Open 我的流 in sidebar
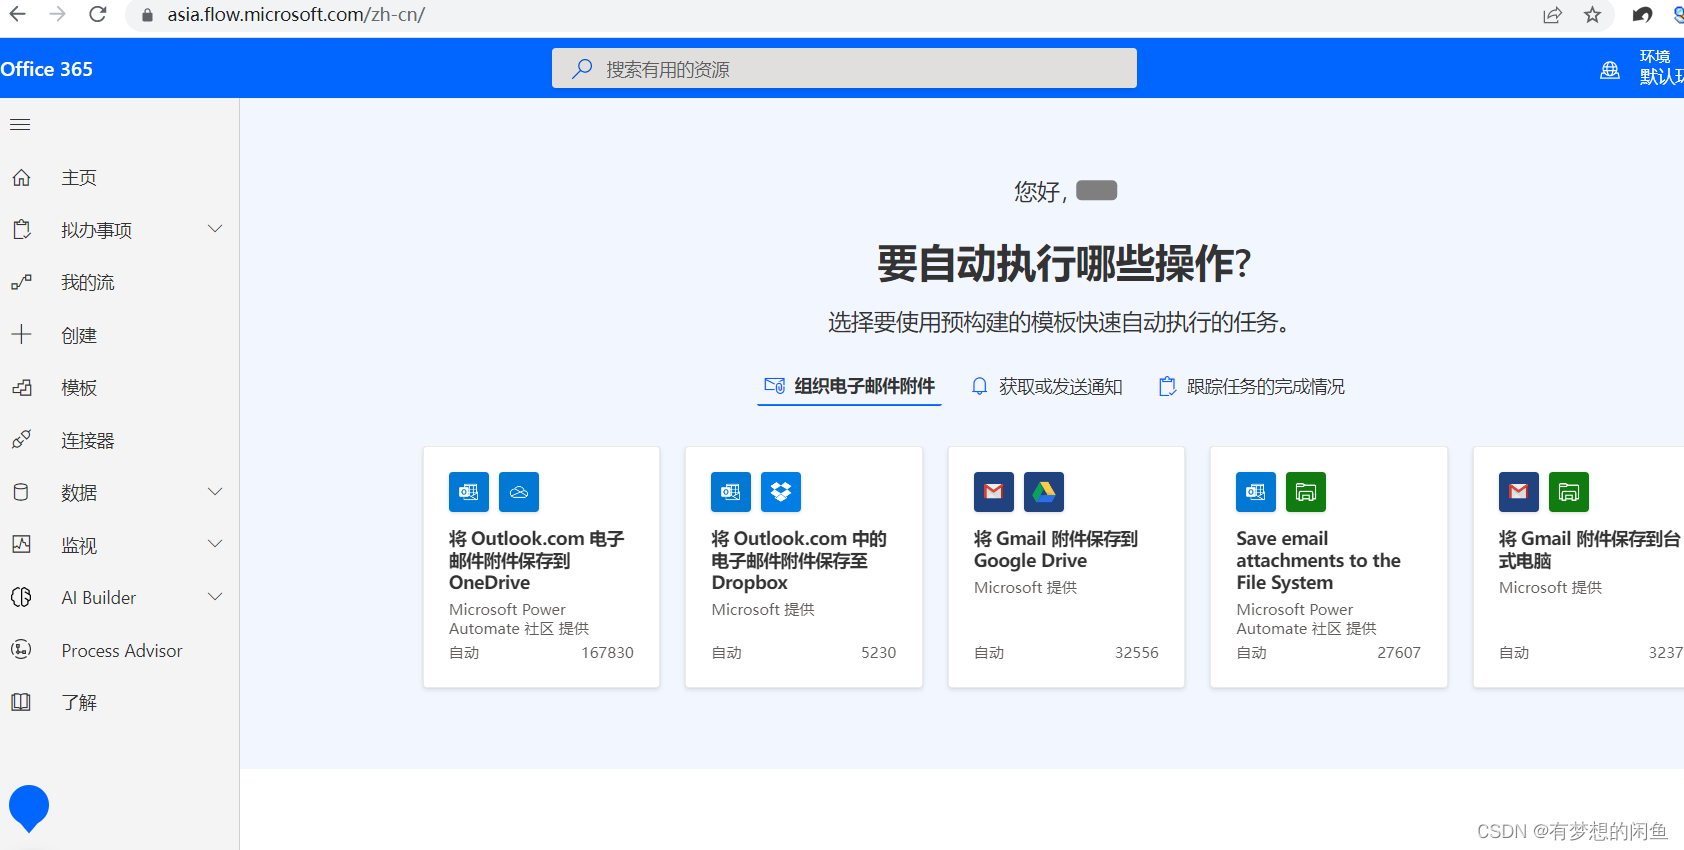Image resolution: width=1684 pixels, height=850 pixels. point(88,283)
